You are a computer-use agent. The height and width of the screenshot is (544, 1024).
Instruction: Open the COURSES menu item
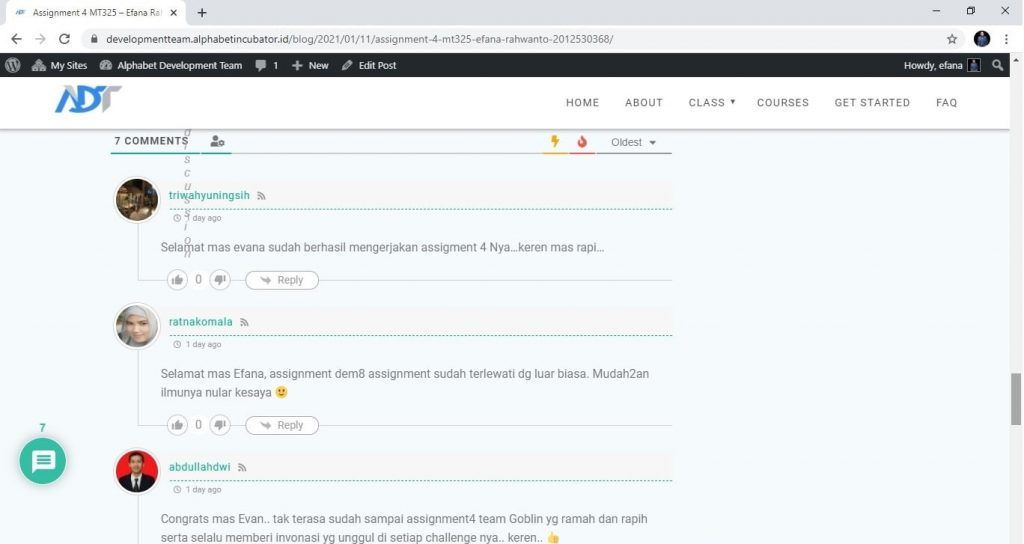[x=782, y=102]
